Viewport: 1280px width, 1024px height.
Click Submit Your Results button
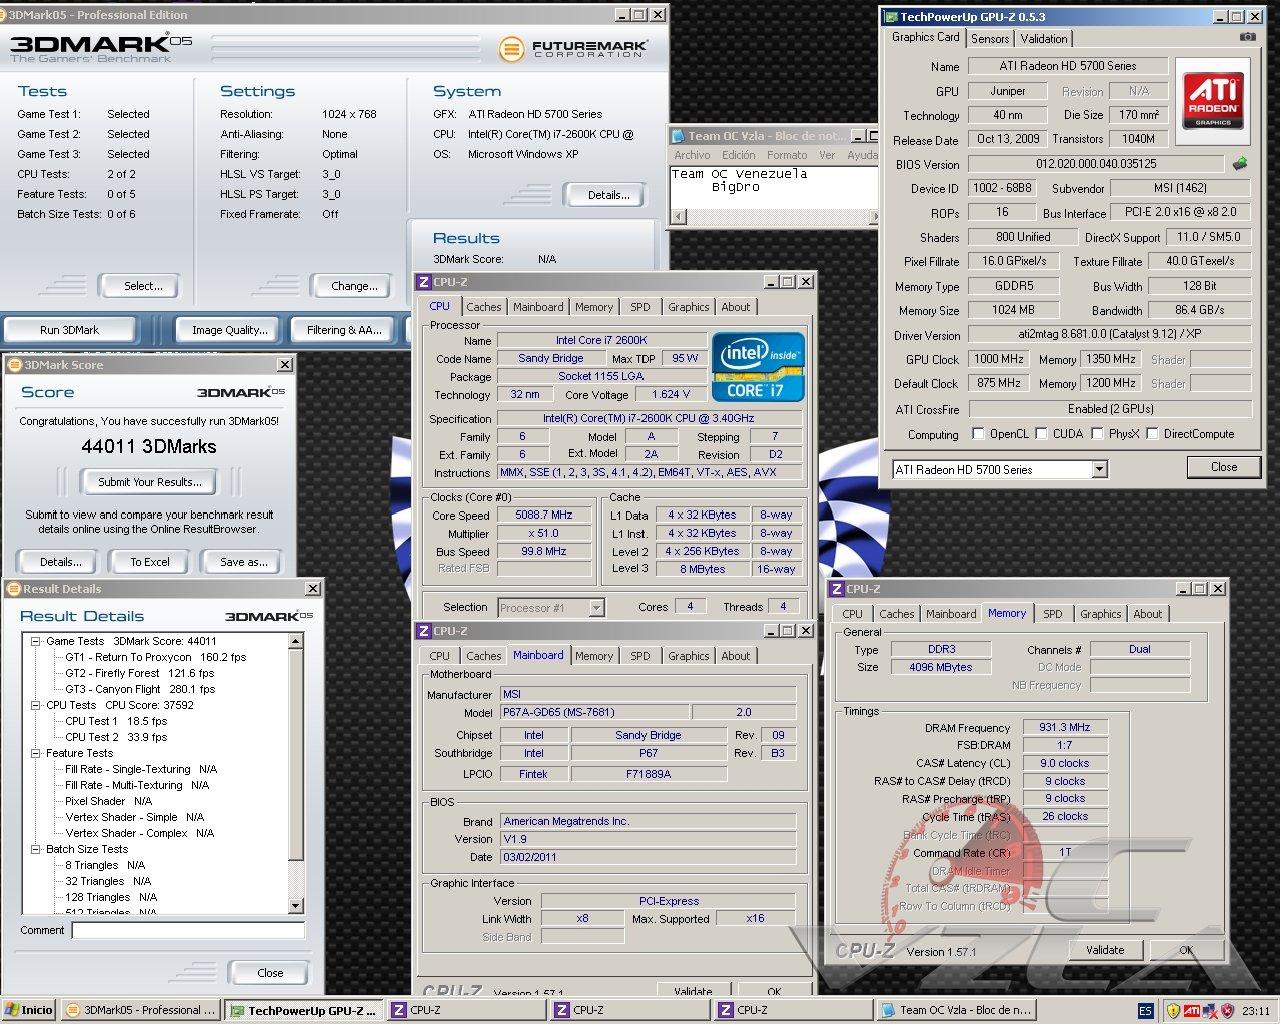pos(150,482)
